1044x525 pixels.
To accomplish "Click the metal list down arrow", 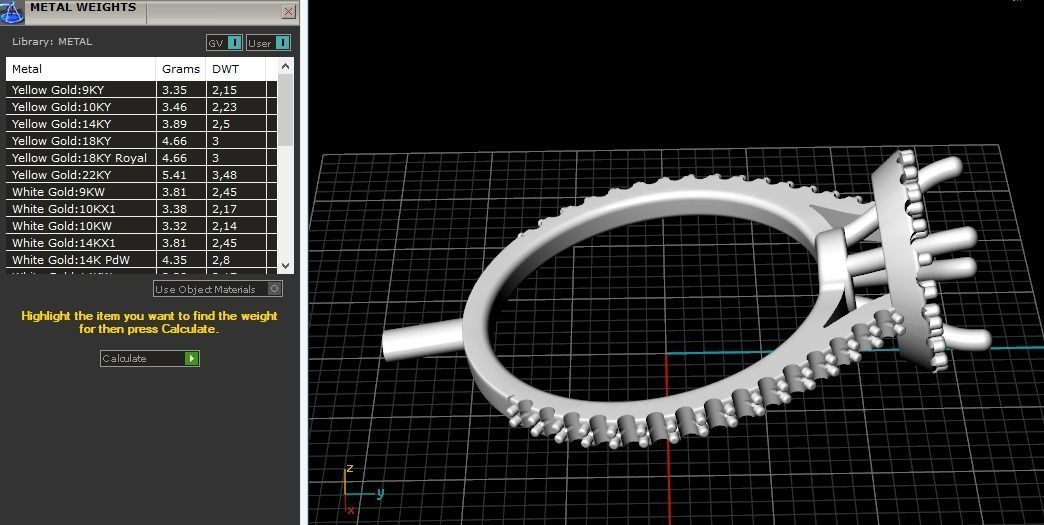I will [x=285, y=265].
